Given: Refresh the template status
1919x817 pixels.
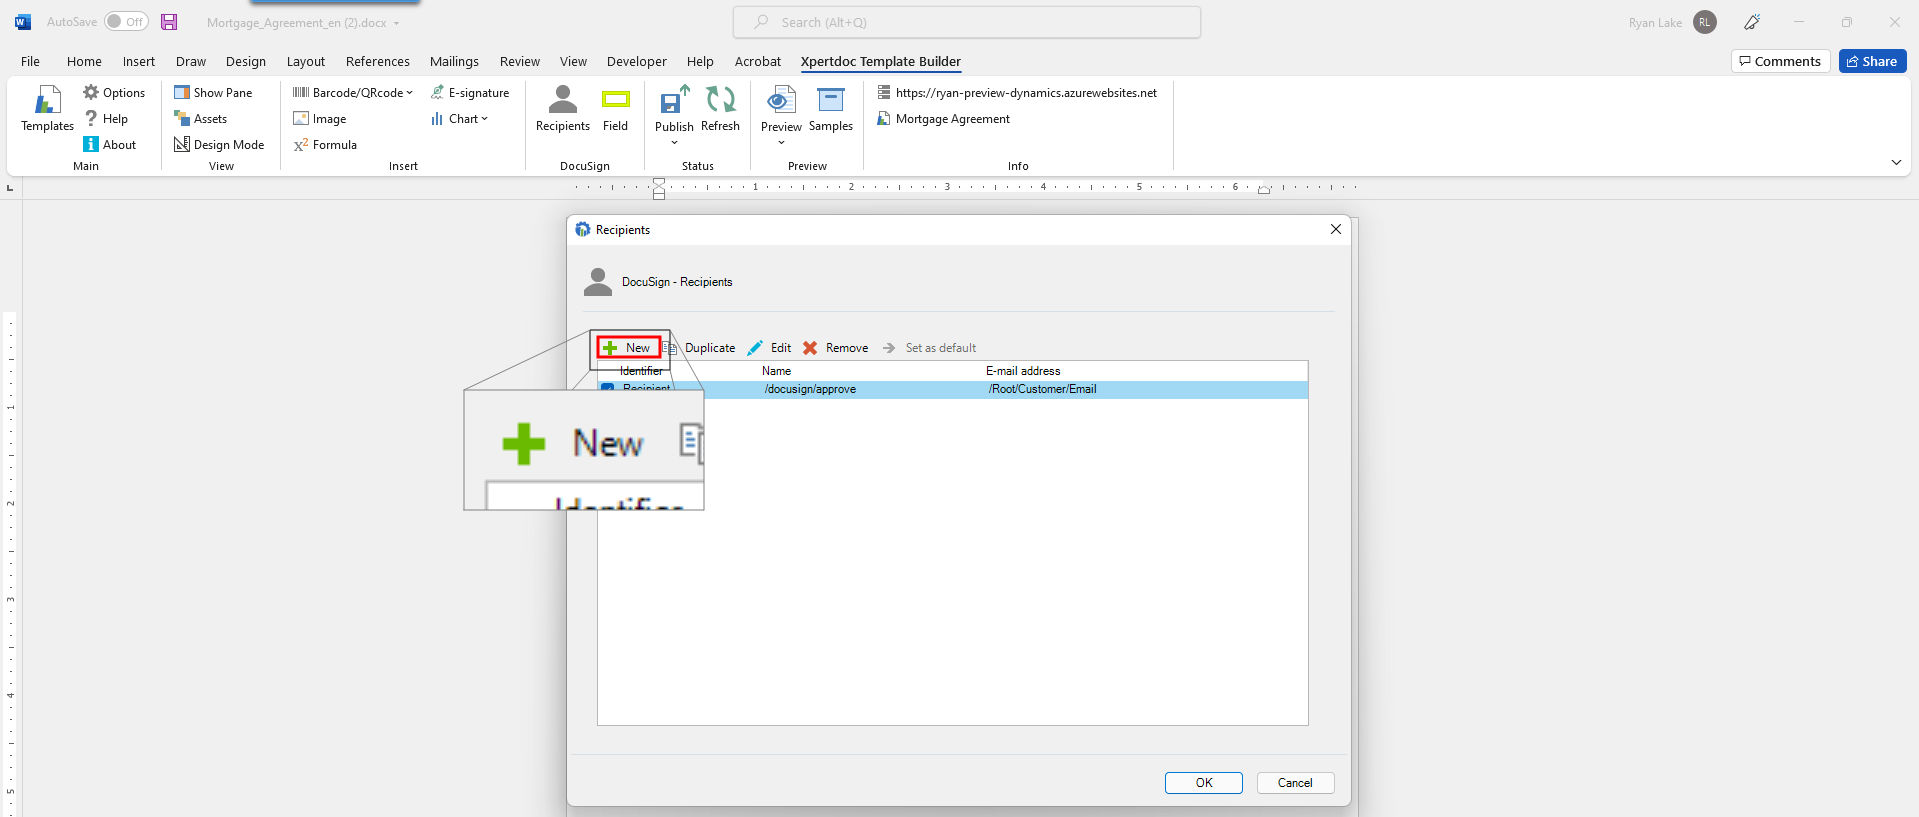Looking at the screenshot, I should (720, 109).
